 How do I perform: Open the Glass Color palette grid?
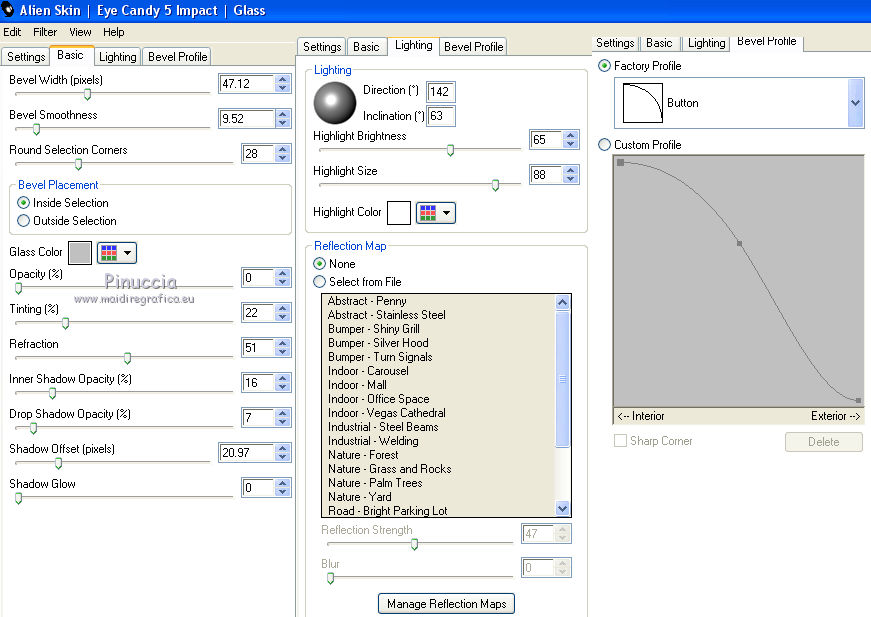tap(110, 253)
